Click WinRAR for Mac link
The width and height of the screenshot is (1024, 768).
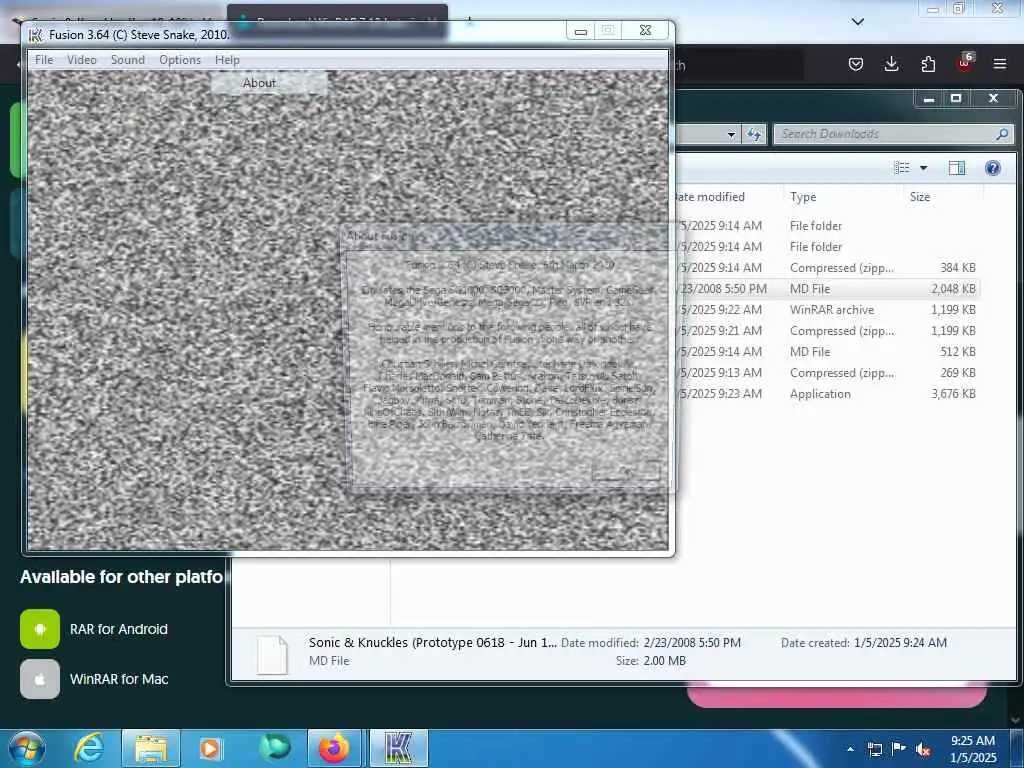coord(119,679)
